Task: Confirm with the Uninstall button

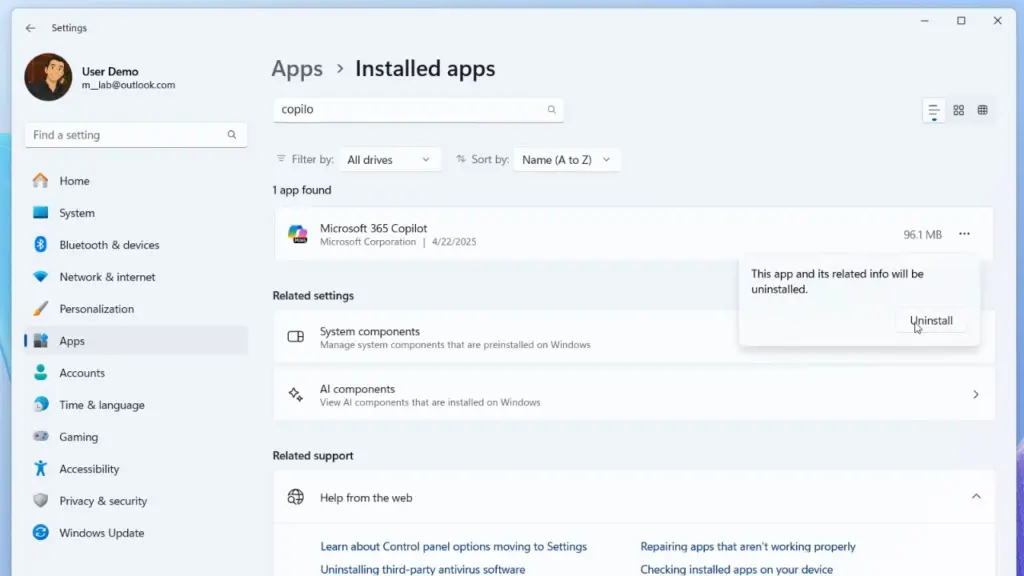Action: [x=931, y=321]
